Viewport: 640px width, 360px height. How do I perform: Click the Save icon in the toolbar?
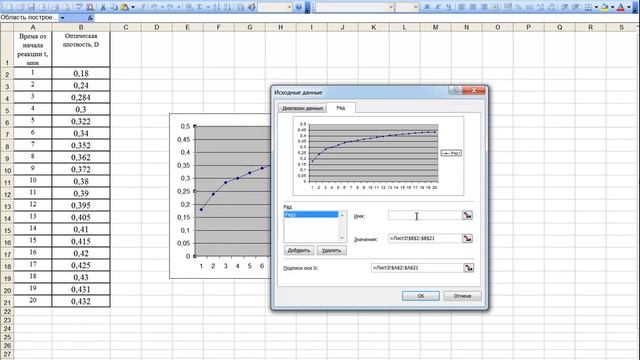click(31, 7)
